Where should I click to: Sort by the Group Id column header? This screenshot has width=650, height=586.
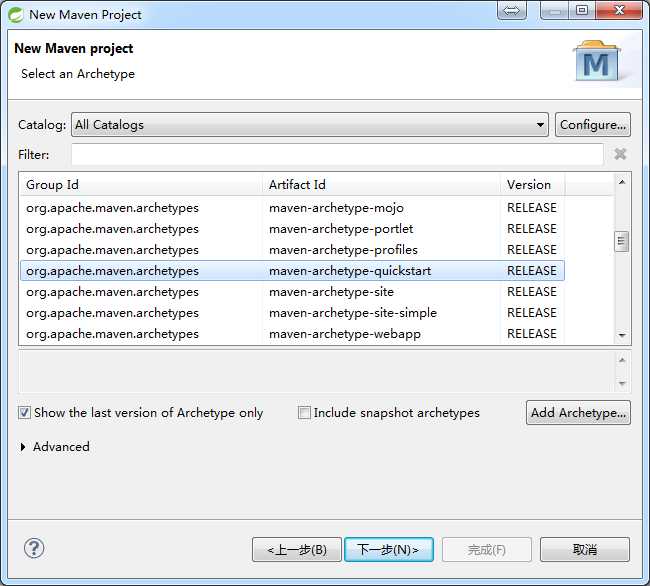(x=141, y=184)
